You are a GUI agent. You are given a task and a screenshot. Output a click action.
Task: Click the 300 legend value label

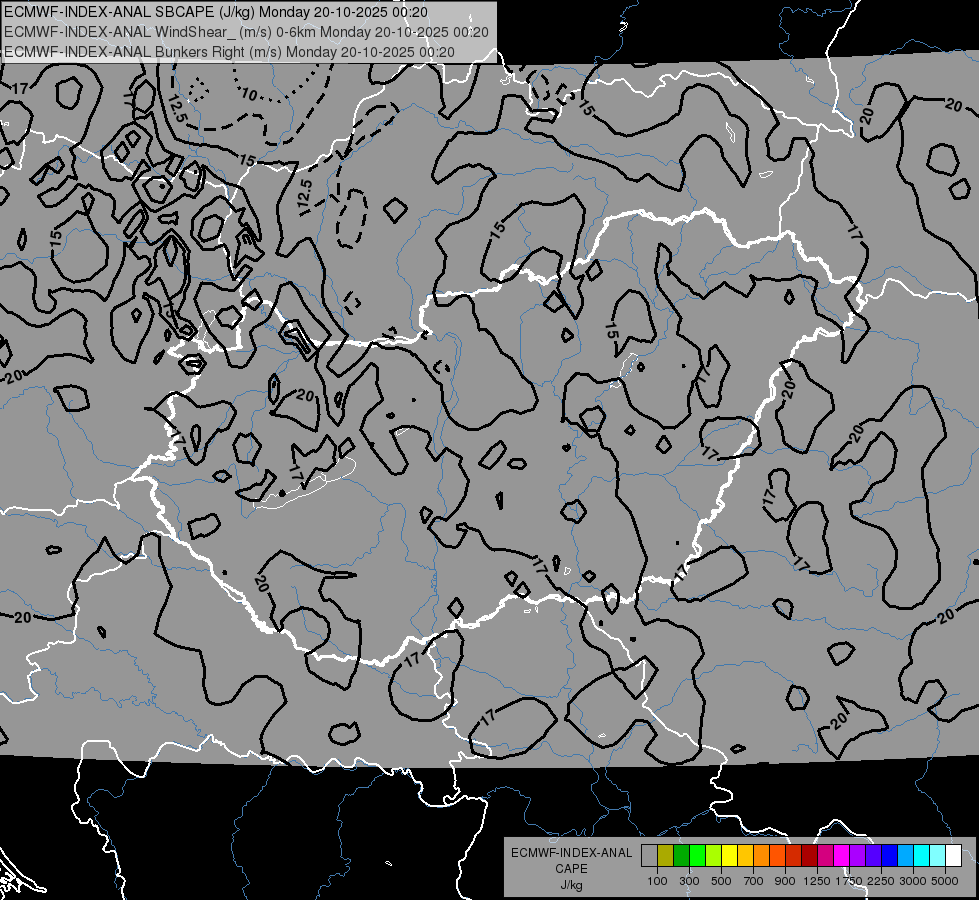(x=689, y=881)
